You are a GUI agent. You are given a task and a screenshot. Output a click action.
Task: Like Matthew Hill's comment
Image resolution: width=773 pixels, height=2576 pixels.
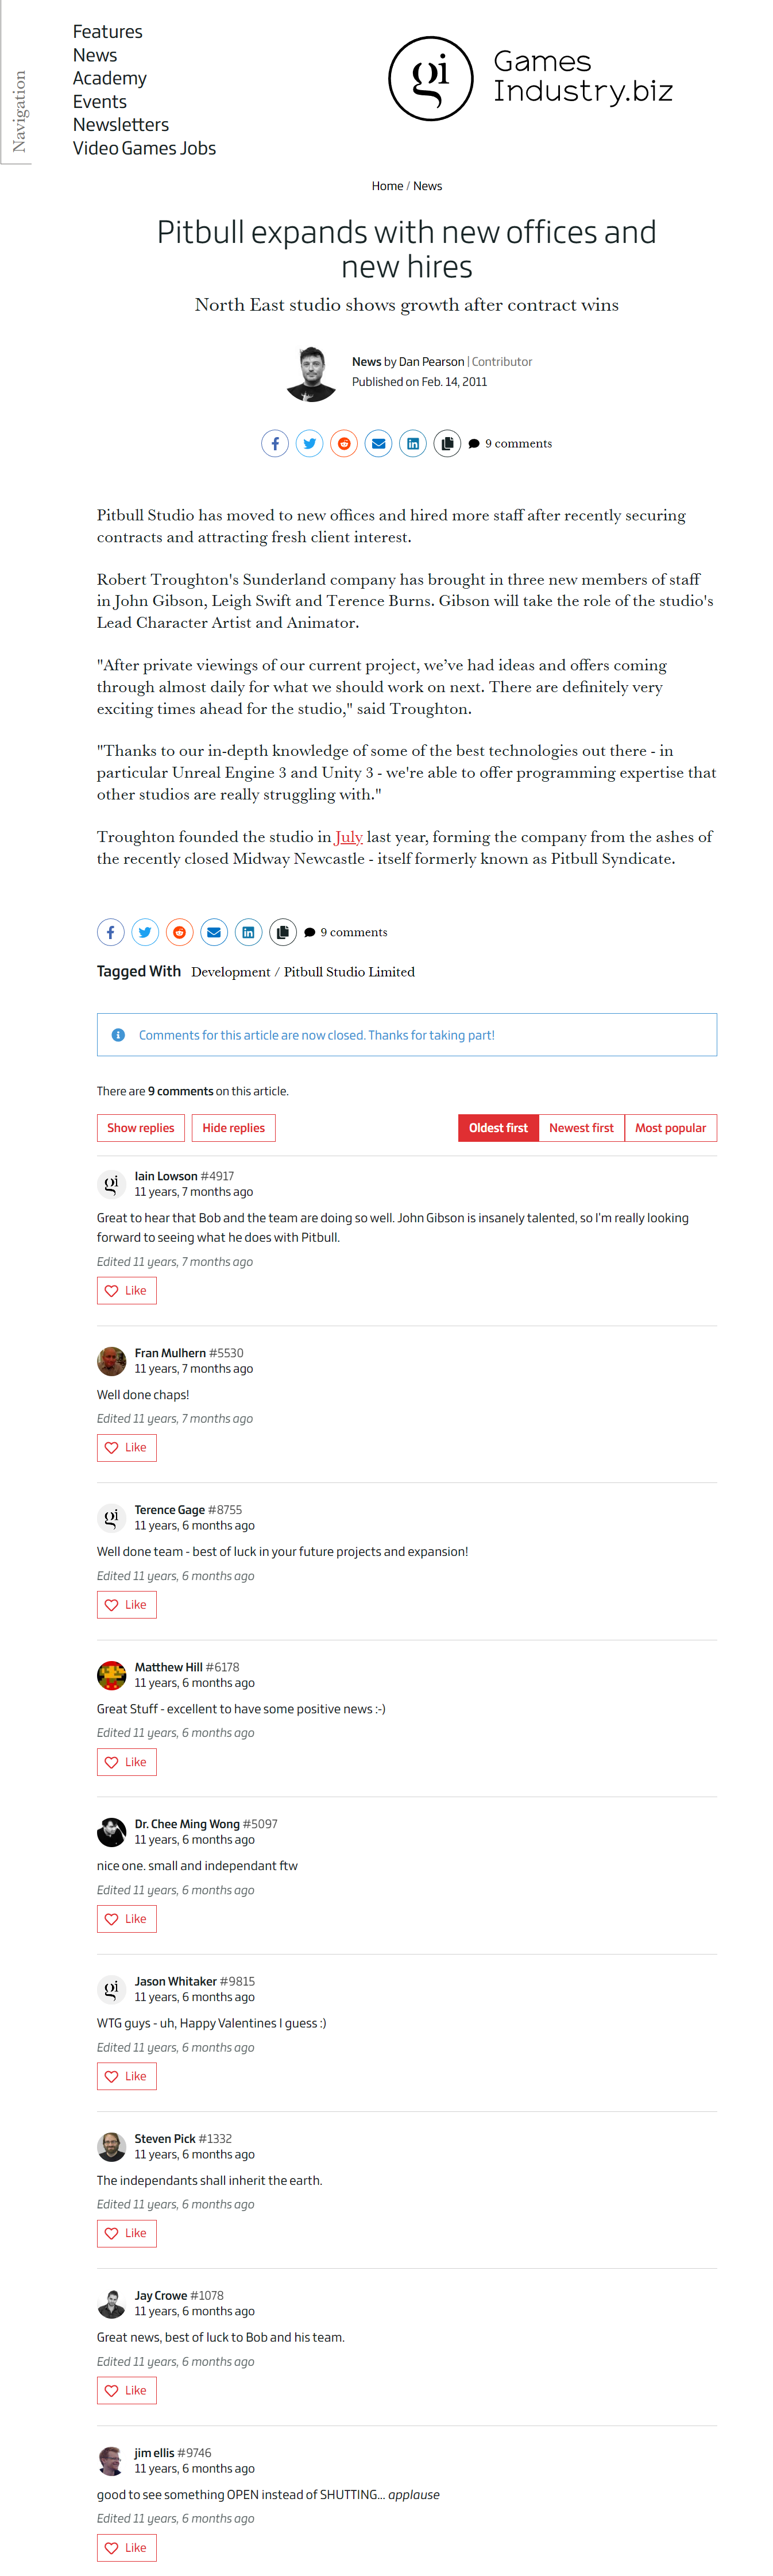(x=127, y=1761)
